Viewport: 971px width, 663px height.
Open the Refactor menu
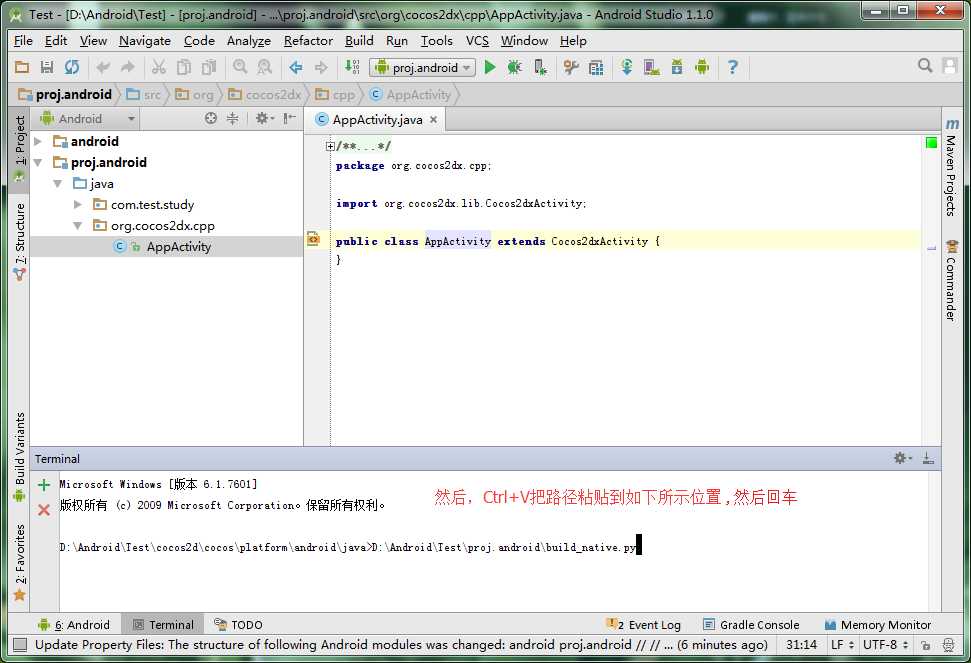coord(308,41)
